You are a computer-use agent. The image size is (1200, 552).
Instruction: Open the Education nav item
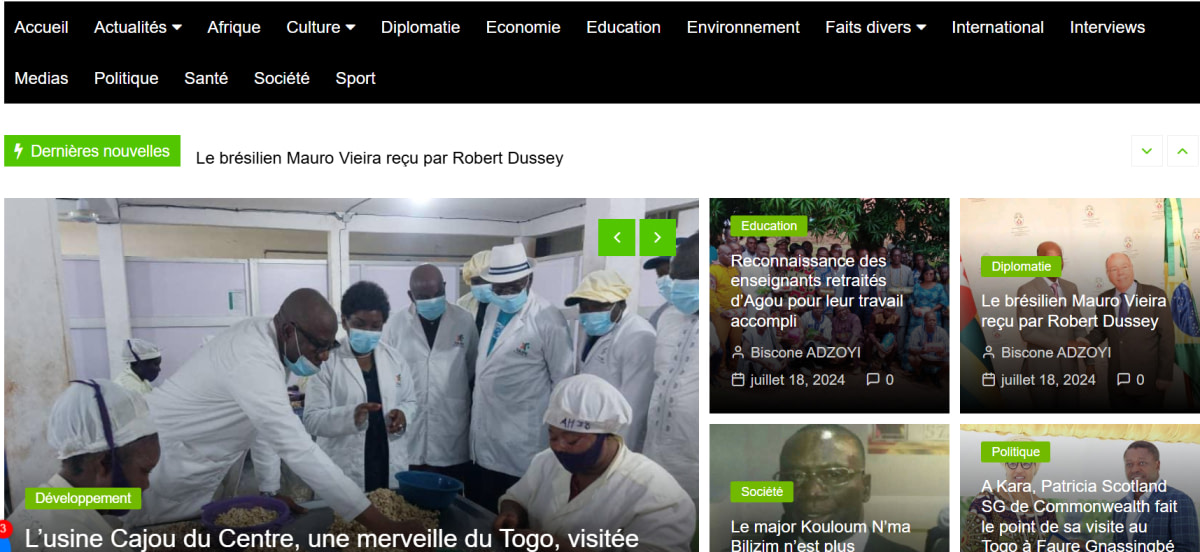[x=623, y=28]
